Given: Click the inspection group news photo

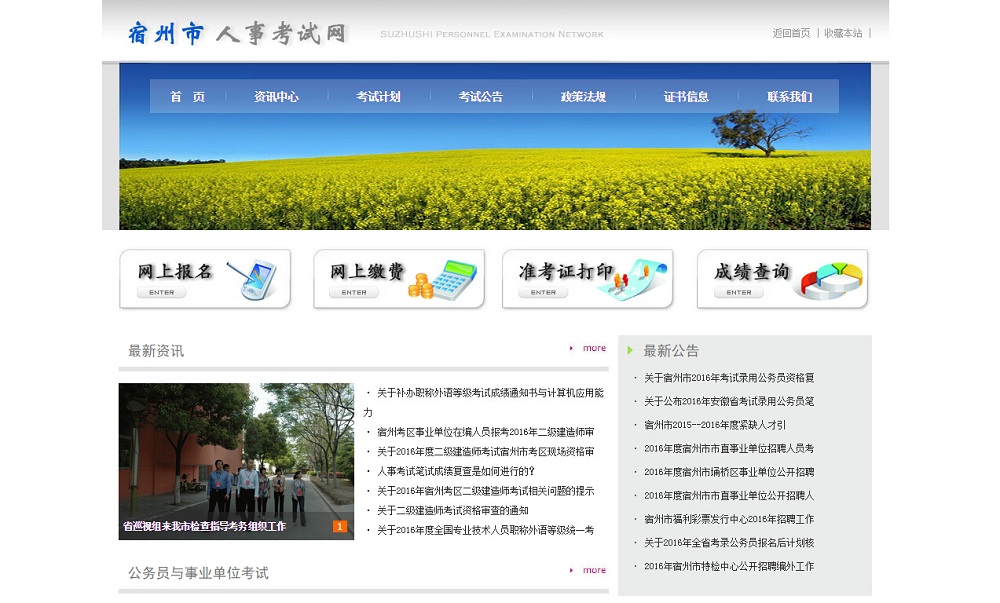Looking at the screenshot, I should [236, 461].
